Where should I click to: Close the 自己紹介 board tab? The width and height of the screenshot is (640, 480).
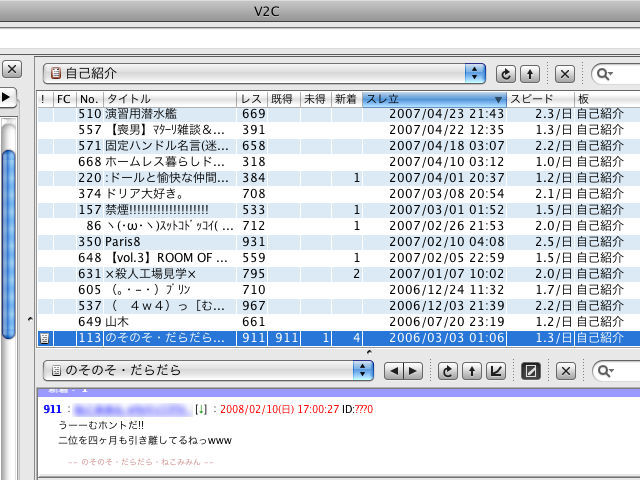pos(564,73)
